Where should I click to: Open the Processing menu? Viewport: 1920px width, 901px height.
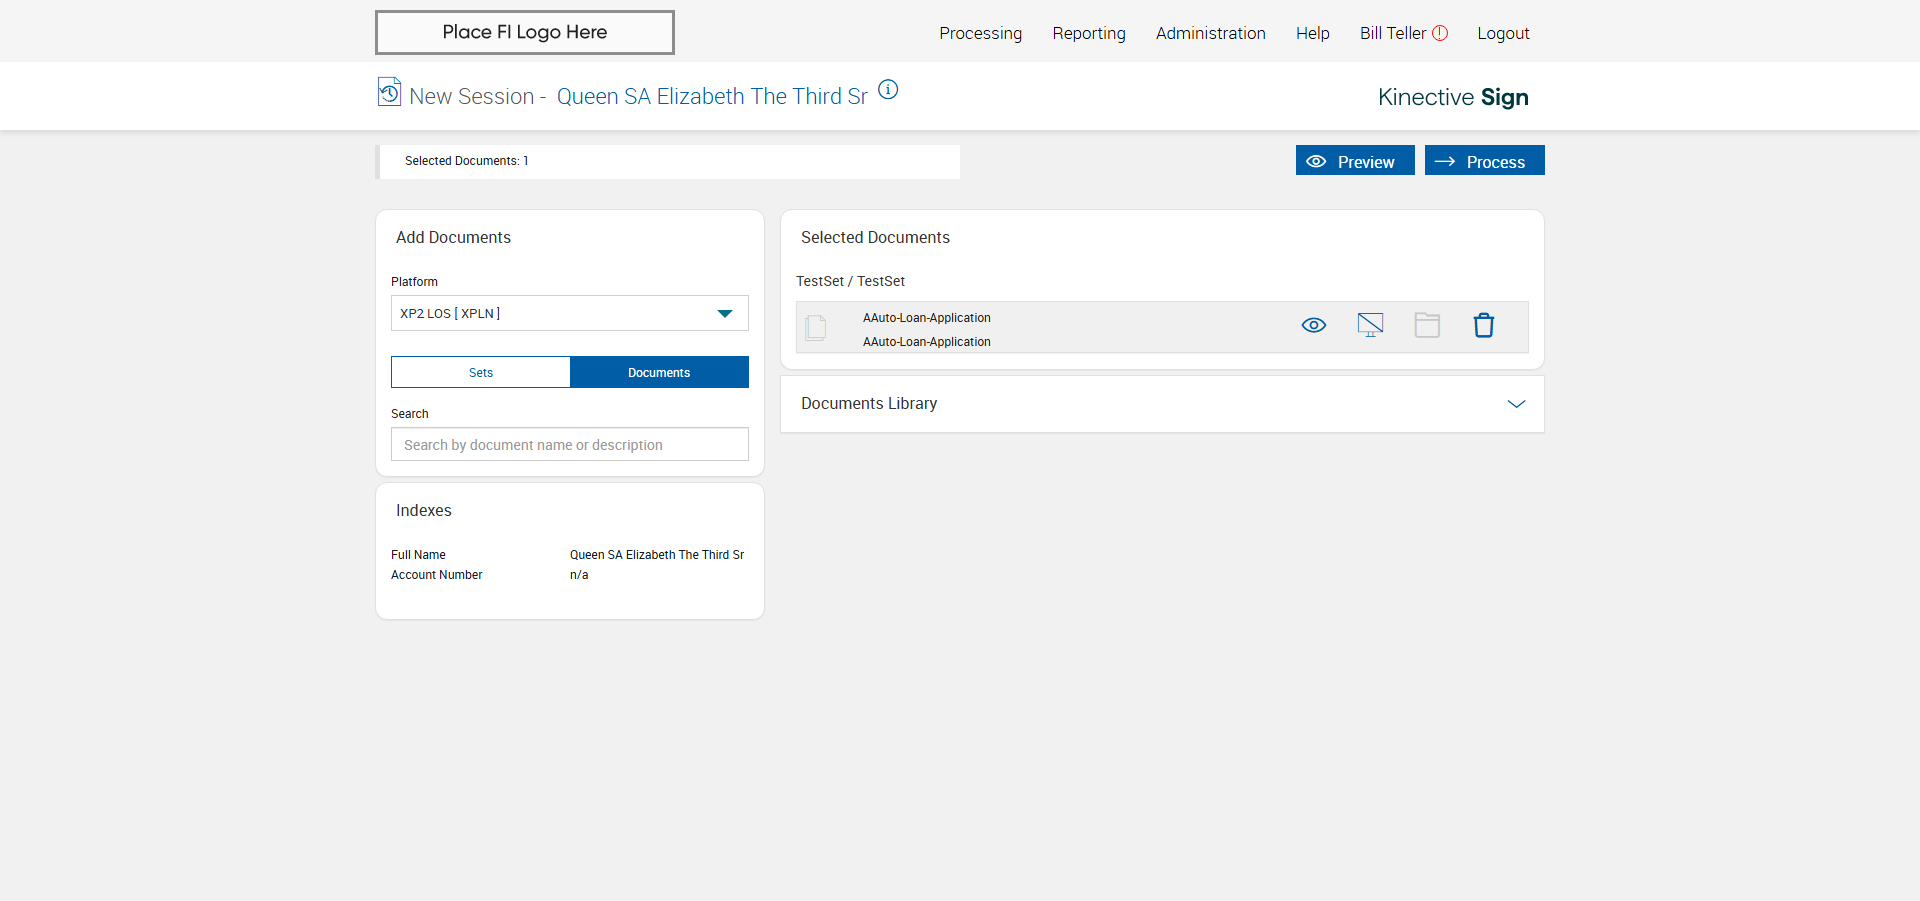(980, 33)
